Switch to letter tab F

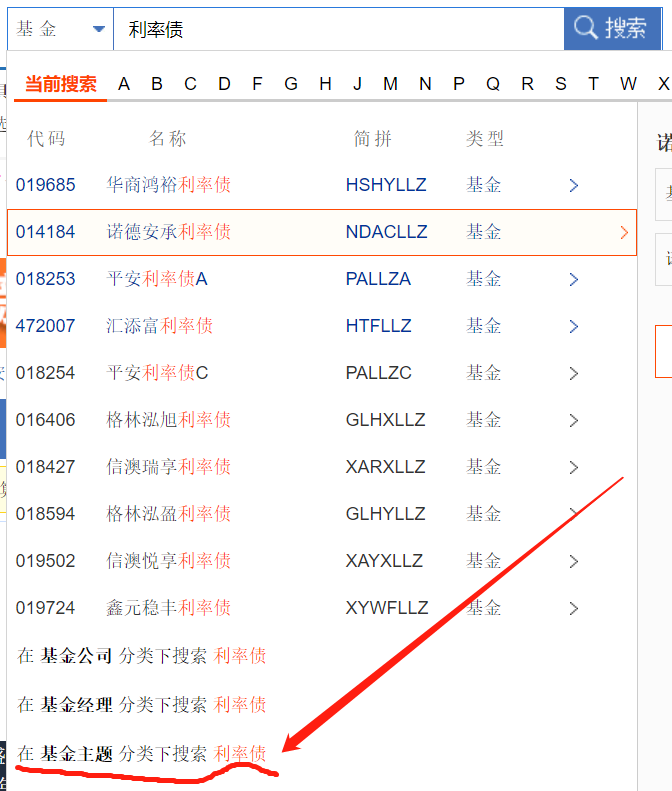(257, 84)
